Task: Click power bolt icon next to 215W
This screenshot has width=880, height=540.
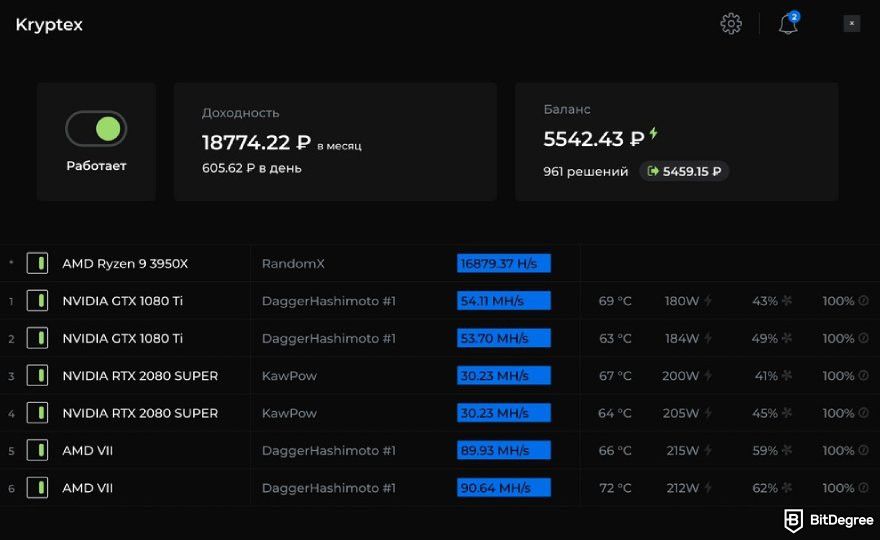Action: pyautogui.click(x=708, y=450)
